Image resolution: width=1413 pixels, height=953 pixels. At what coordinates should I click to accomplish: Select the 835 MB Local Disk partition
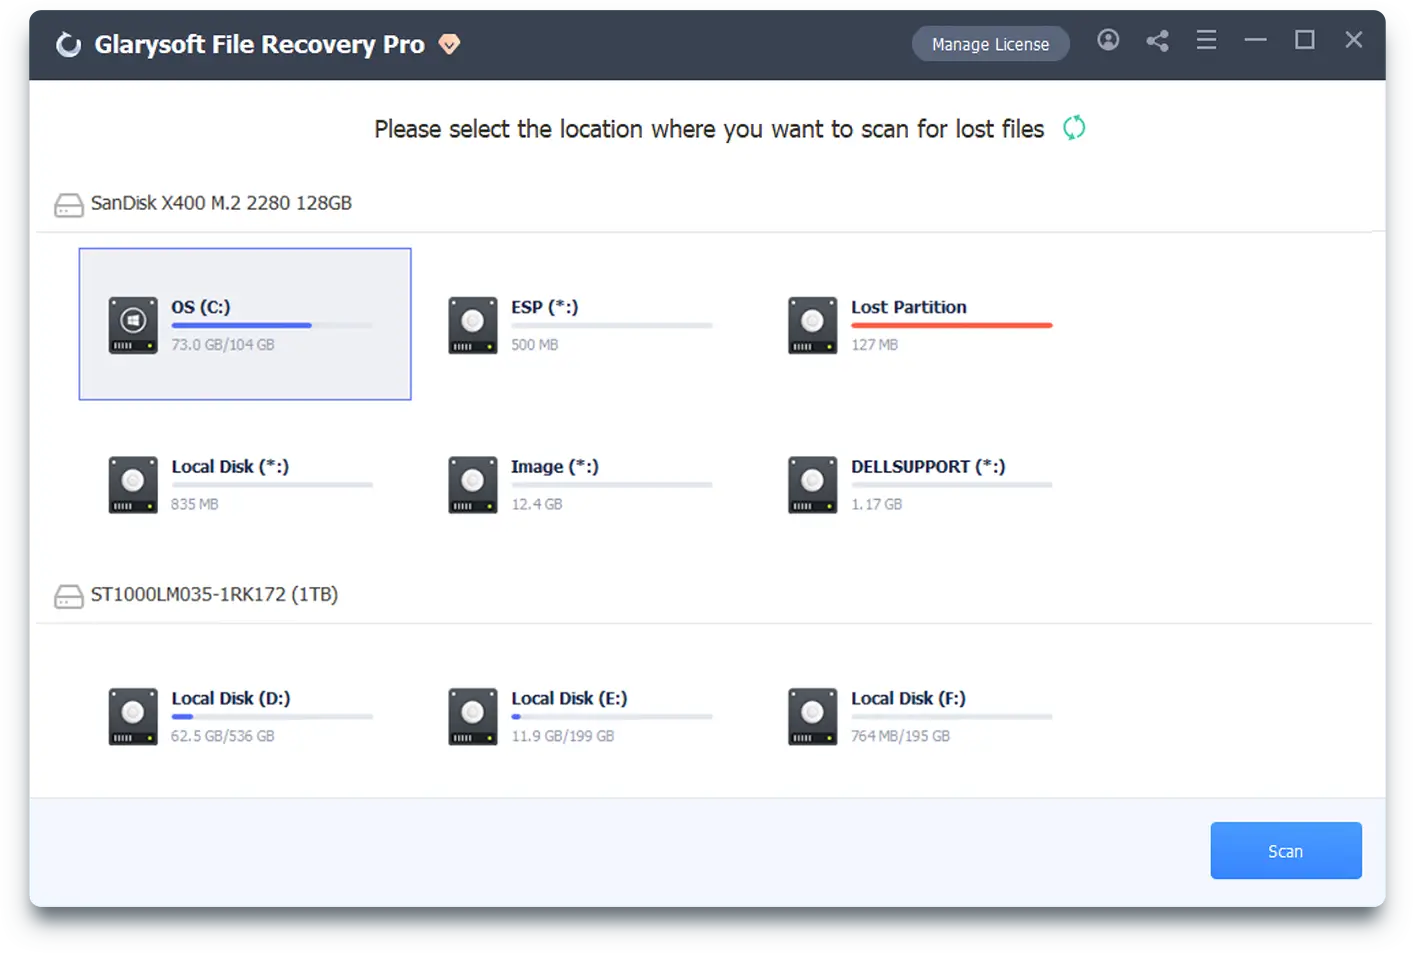[240, 484]
